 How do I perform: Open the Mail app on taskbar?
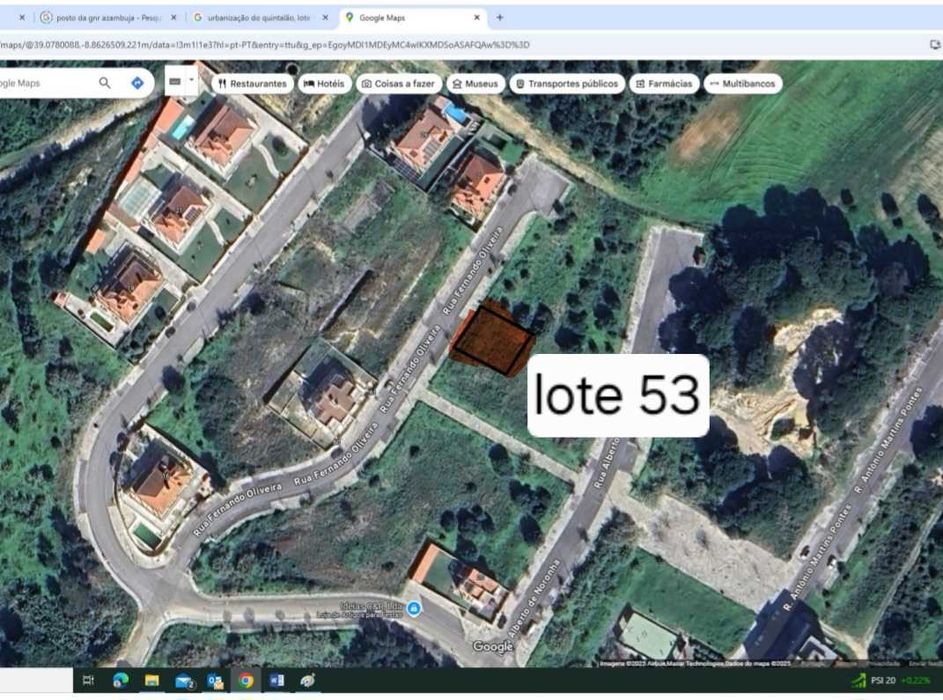click(184, 681)
